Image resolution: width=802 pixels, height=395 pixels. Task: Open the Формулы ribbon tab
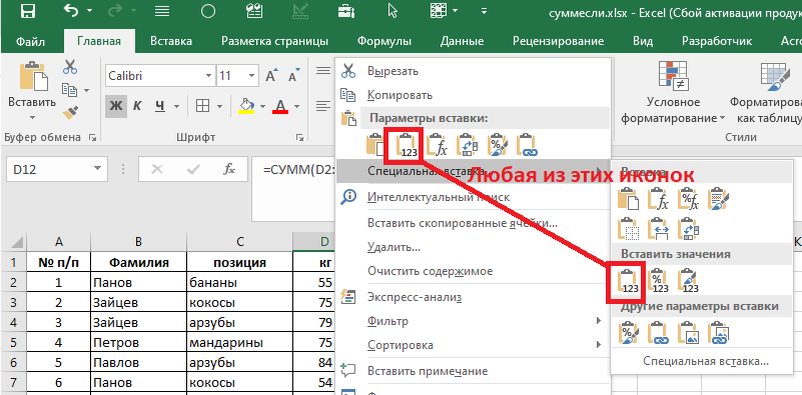coord(384,41)
